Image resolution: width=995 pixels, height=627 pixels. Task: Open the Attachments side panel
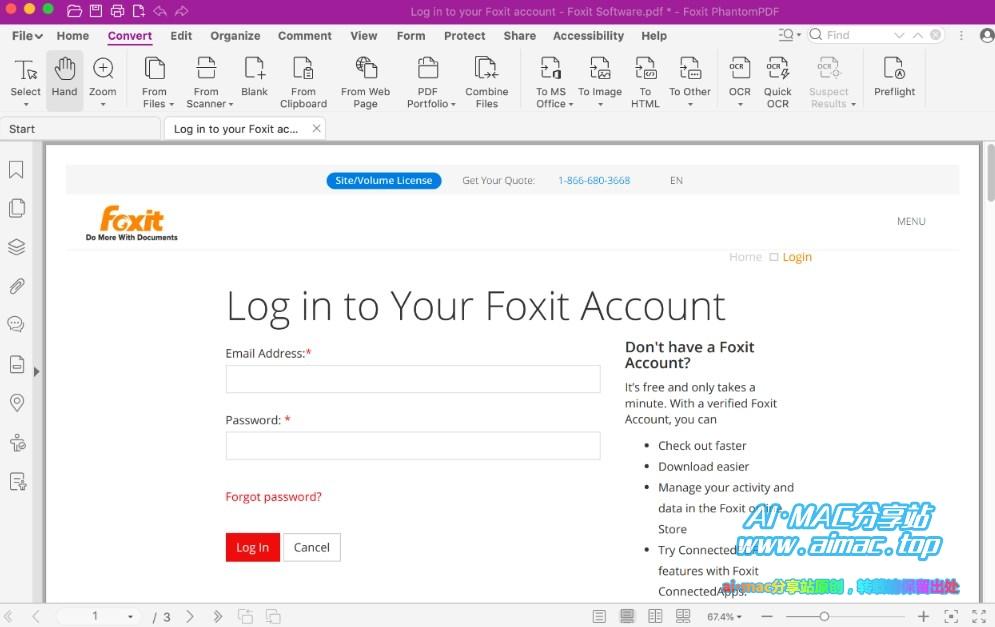16,286
